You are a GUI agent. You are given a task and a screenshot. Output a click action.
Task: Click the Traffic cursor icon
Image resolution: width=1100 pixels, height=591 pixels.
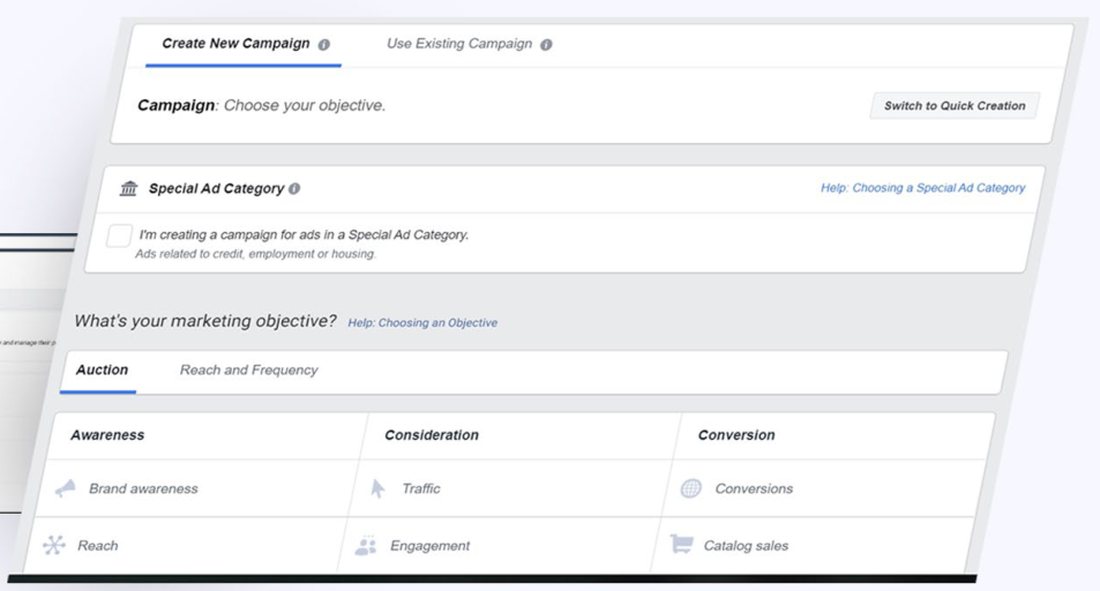pos(377,489)
